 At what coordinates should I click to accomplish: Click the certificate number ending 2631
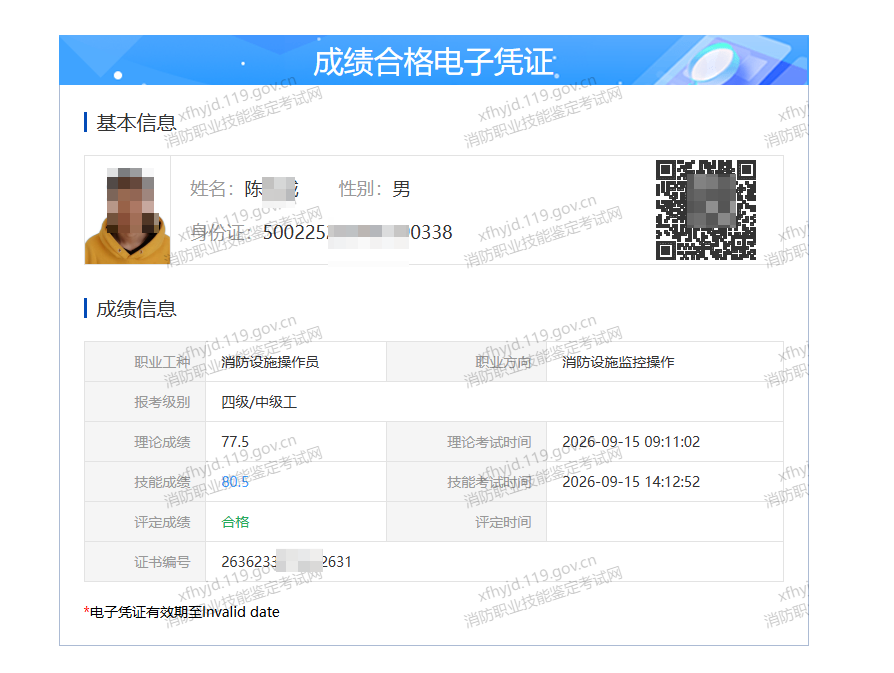(286, 561)
